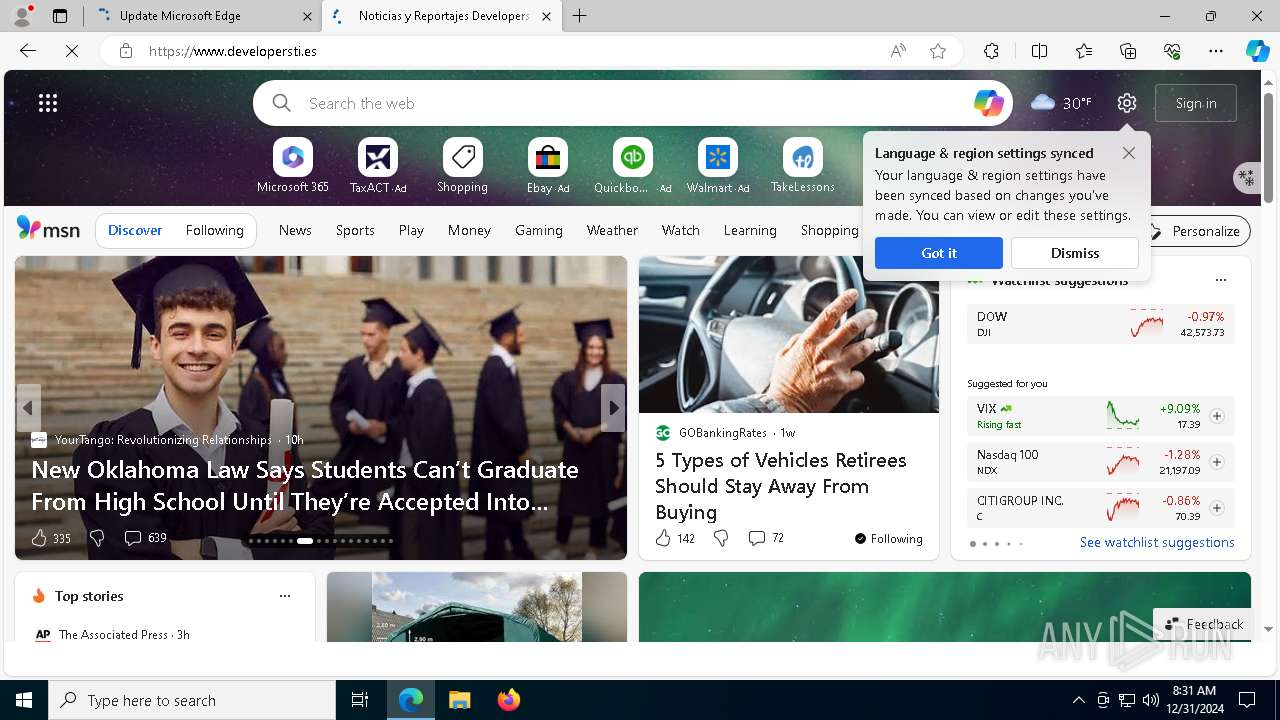The image size is (1280, 720).
Task: Open See watchlist suggestions link
Action: pos(1157,542)
